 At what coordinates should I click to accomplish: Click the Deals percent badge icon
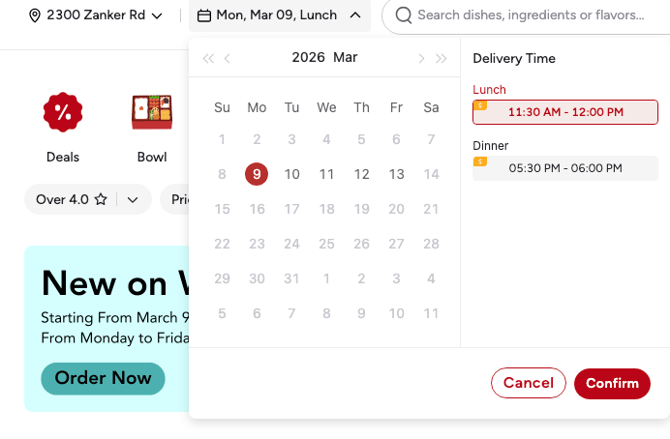pos(62,112)
